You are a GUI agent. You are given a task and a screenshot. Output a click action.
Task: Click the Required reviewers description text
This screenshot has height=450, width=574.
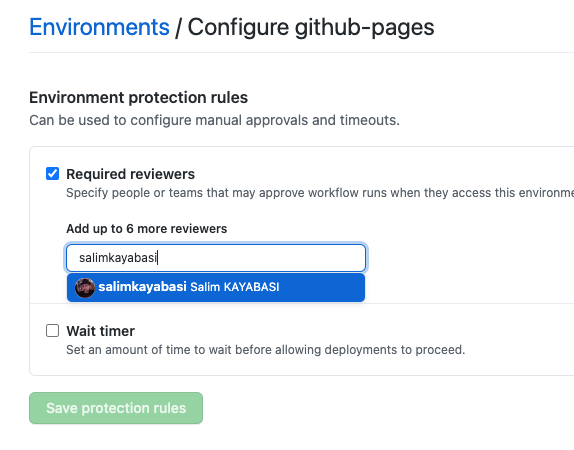[320, 193]
